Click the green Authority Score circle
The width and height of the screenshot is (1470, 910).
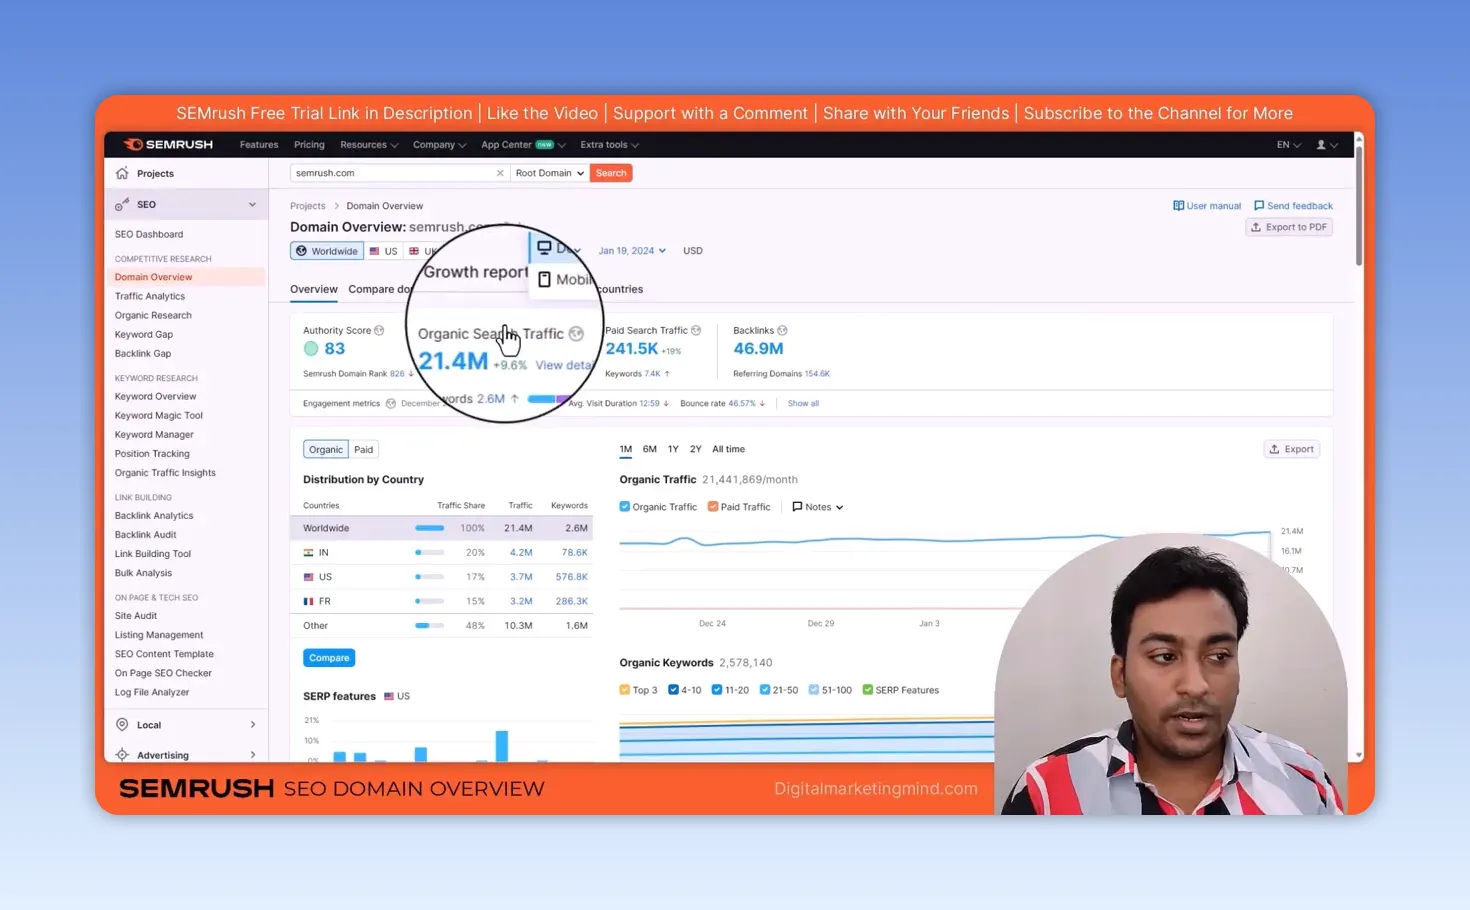(311, 349)
